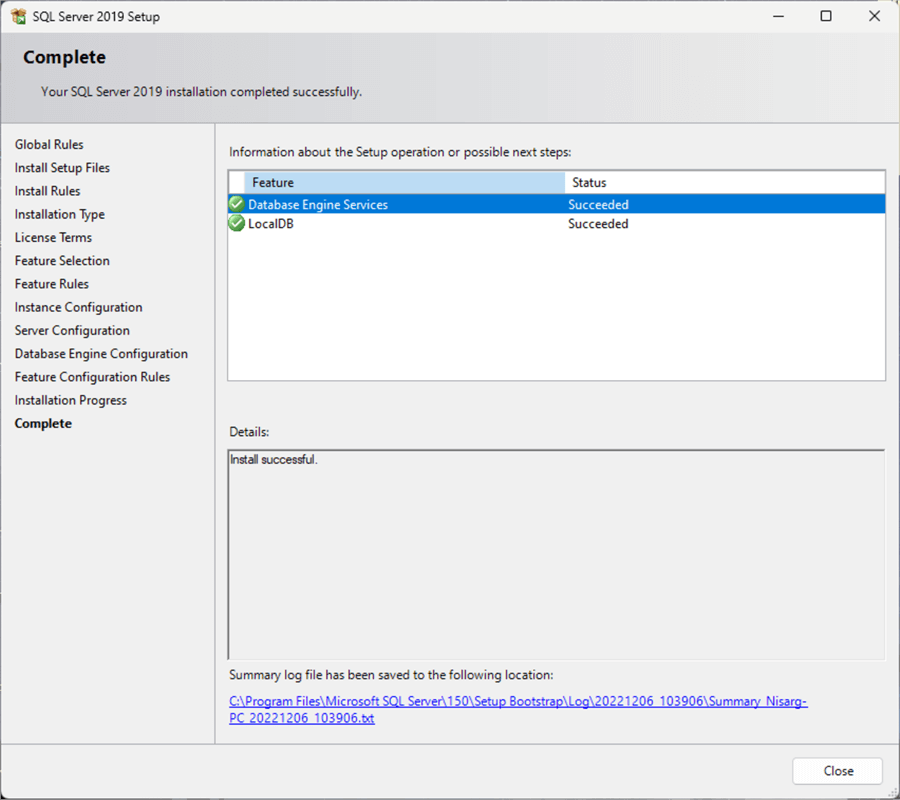Select Install Setup Files step
Image resolution: width=900 pixels, height=800 pixels.
coord(62,168)
